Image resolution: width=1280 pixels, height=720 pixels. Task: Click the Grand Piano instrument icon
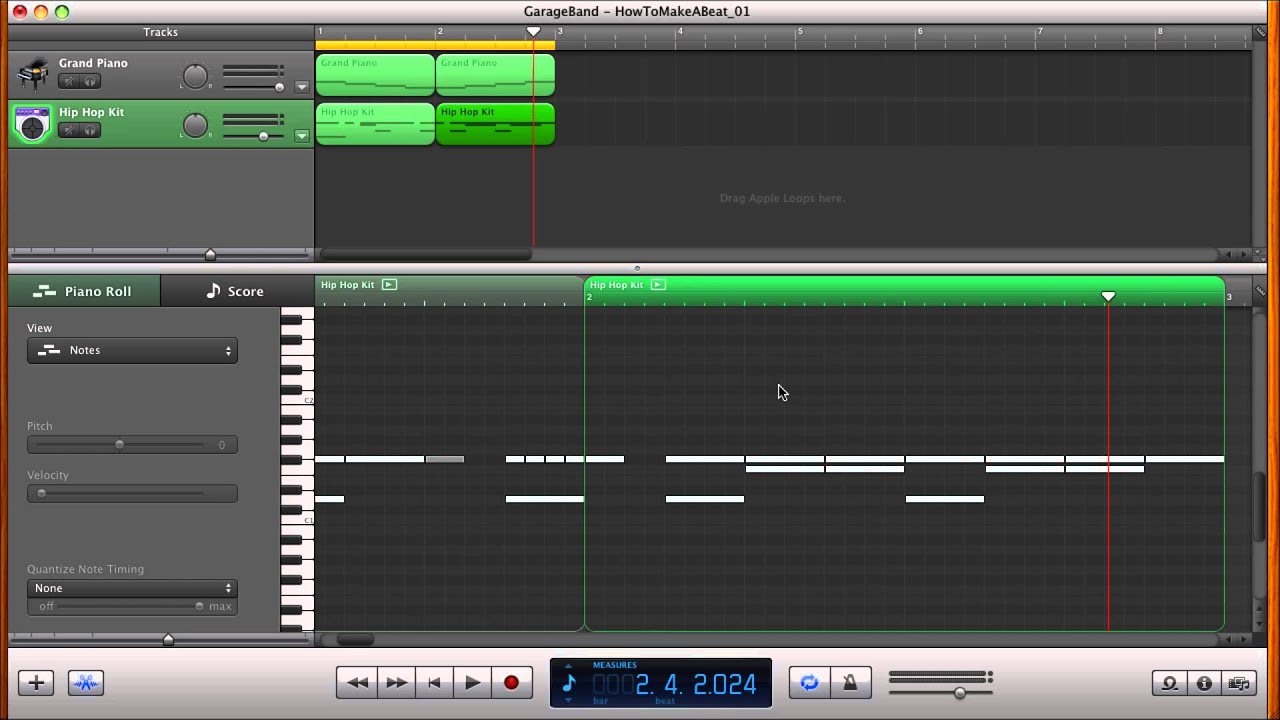click(33, 74)
